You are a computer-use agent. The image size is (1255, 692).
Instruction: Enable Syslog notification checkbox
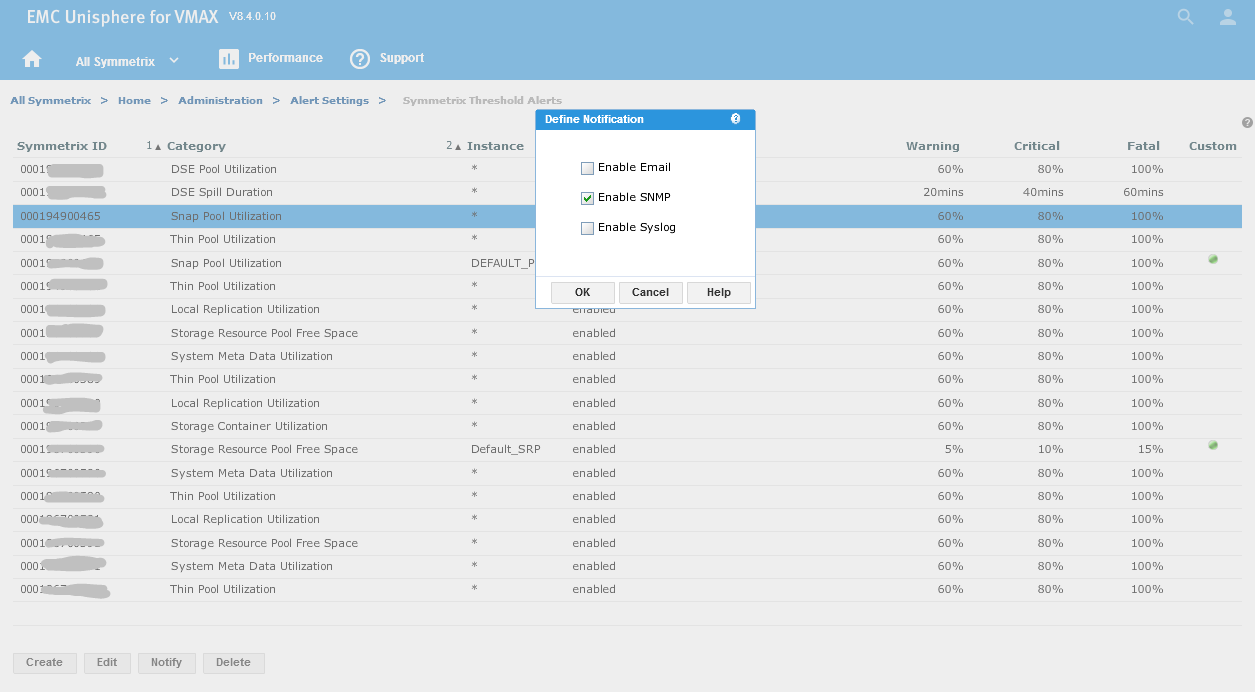pyautogui.click(x=588, y=228)
